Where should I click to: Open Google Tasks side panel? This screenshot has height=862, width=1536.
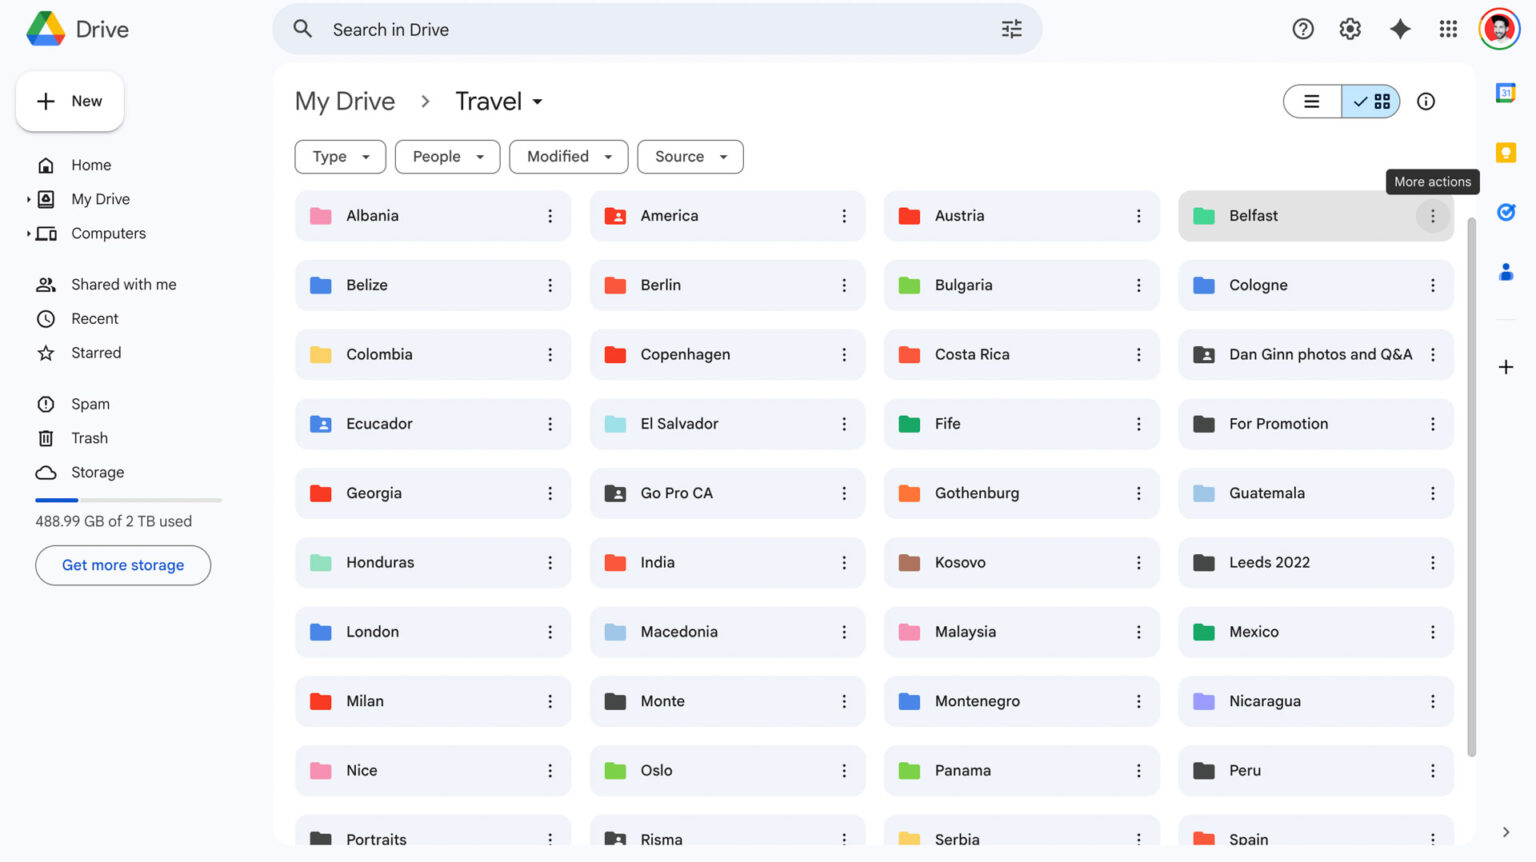(1506, 212)
